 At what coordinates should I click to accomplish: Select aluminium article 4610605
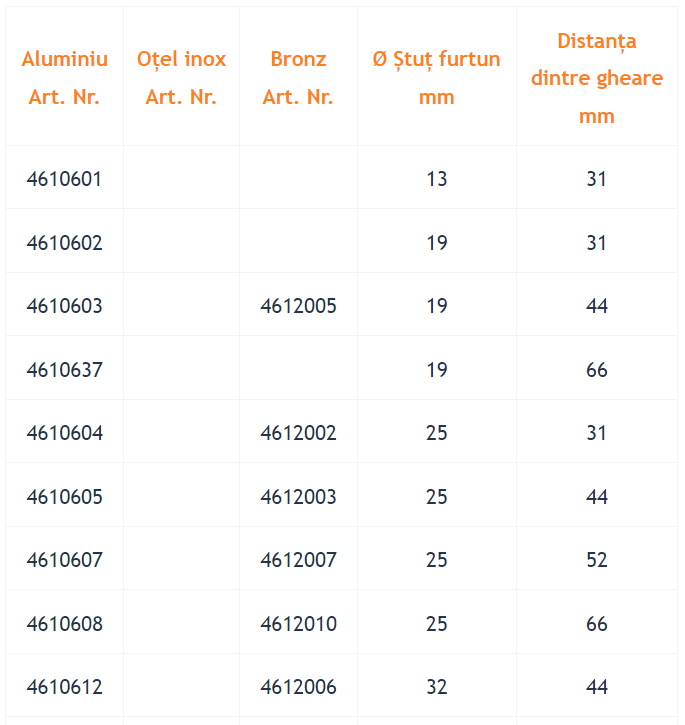(64, 497)
